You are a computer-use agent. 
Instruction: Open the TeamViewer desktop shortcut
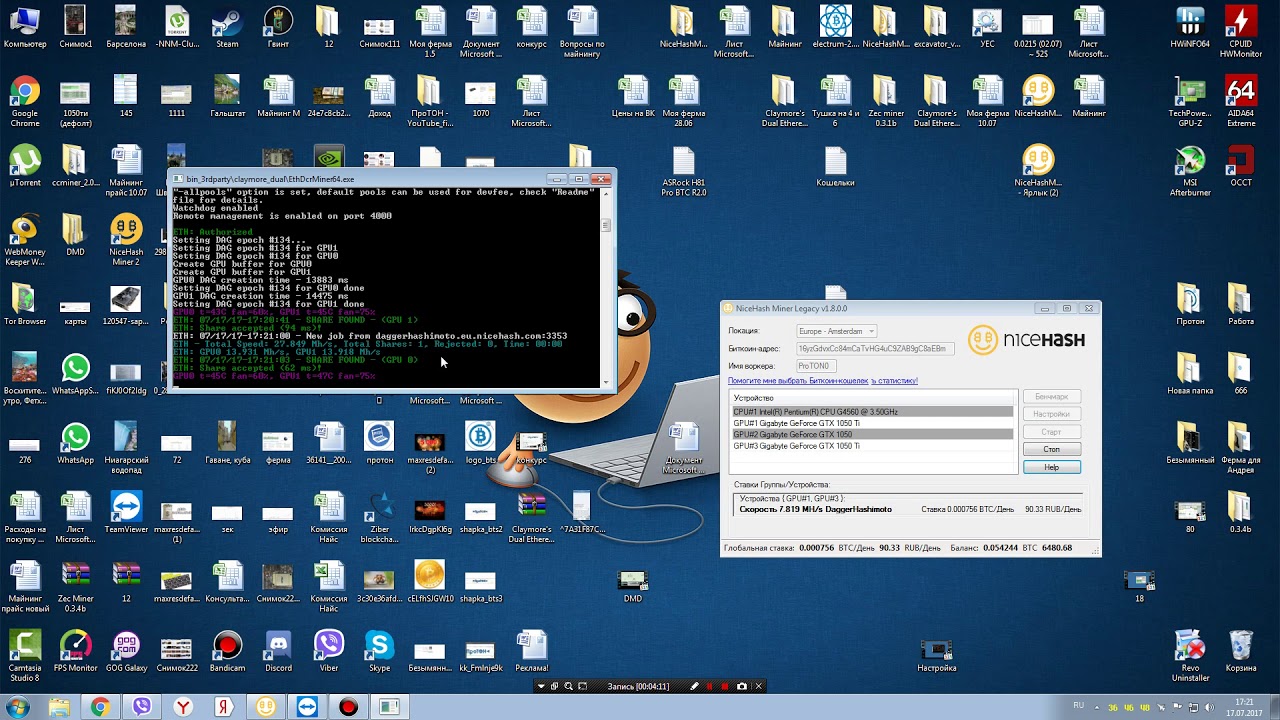[126, 507]
